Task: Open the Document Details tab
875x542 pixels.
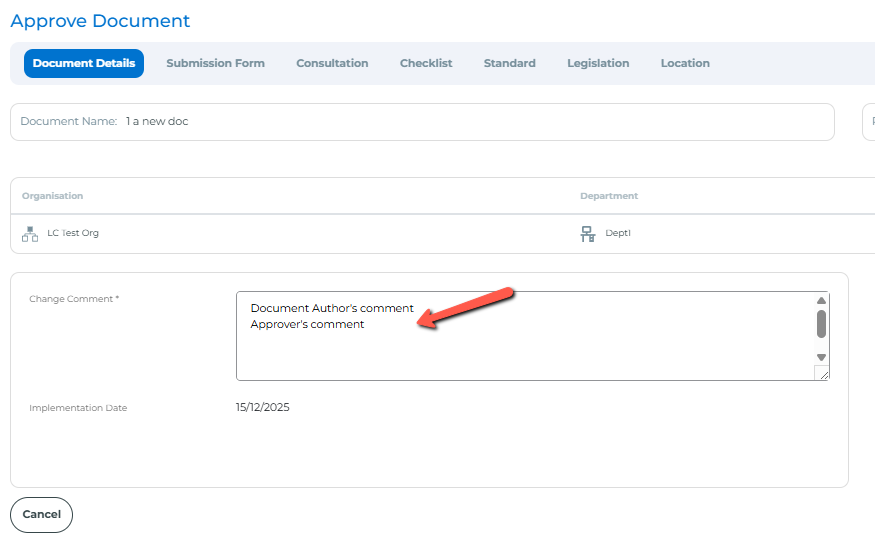Action: [x=84, y=63]
